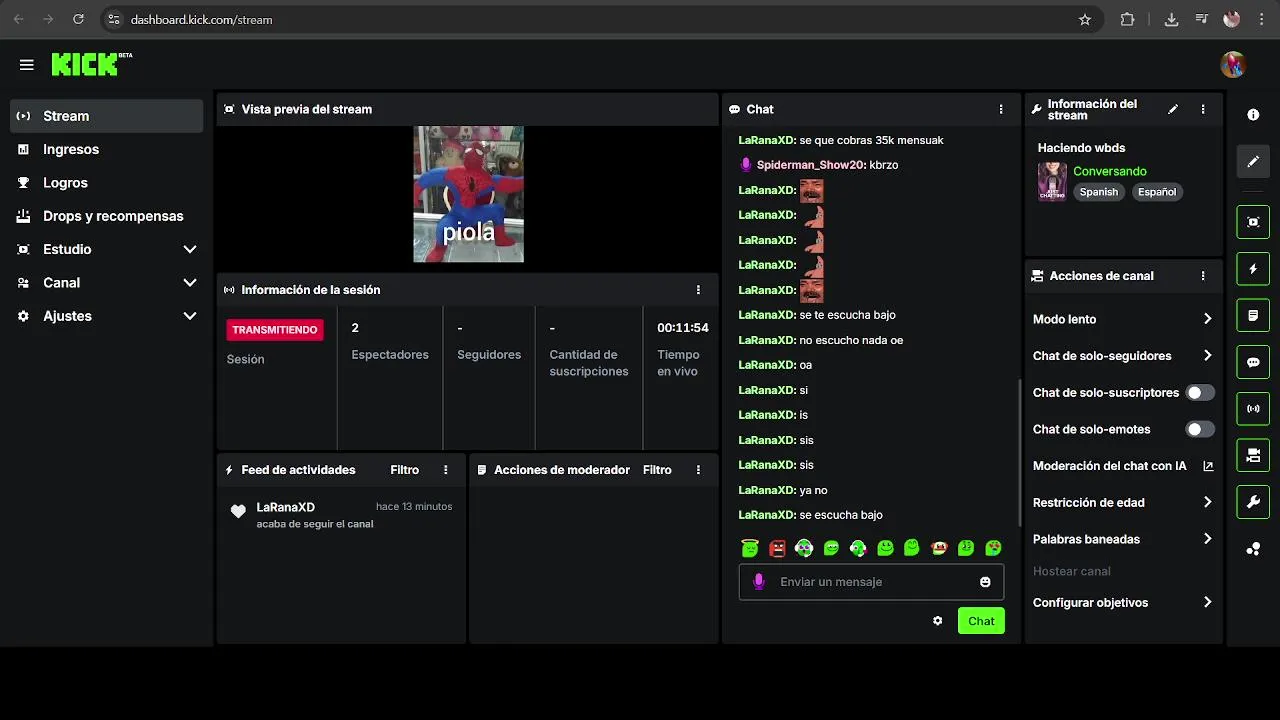Click the Conversando category link

click(x=1110, y=171)
